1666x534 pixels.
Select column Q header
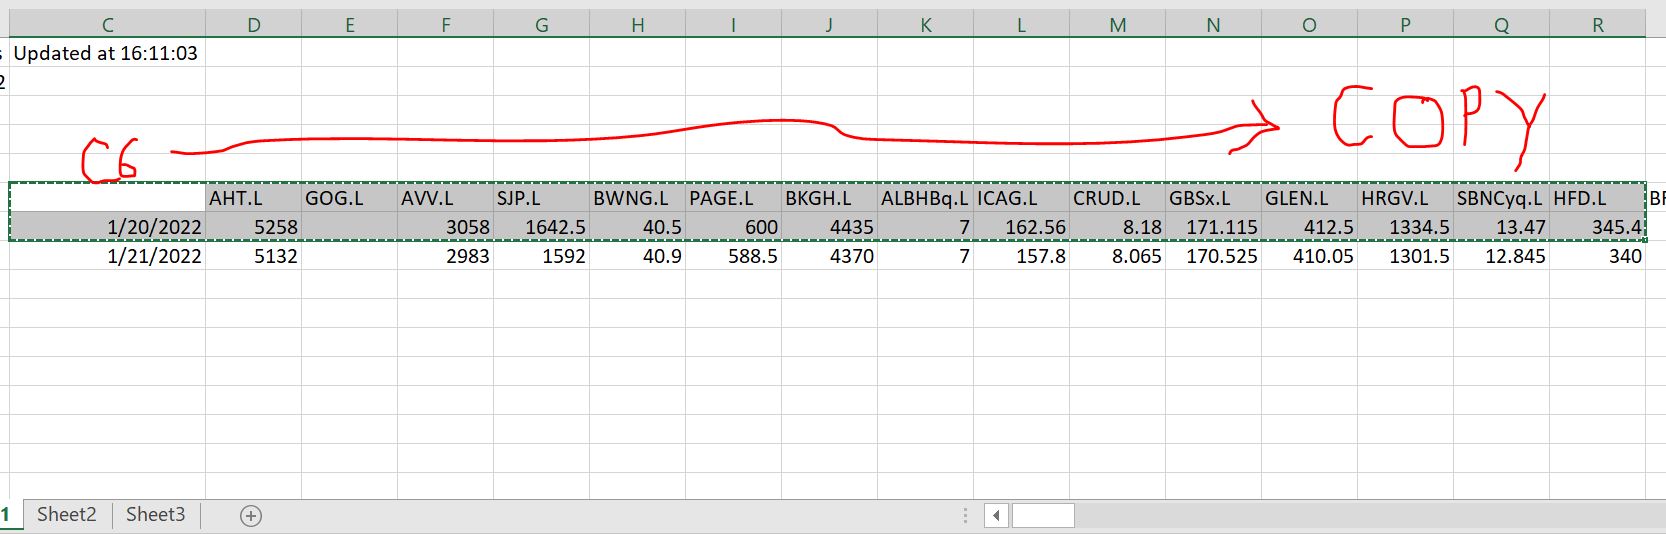click(1501, 25)
